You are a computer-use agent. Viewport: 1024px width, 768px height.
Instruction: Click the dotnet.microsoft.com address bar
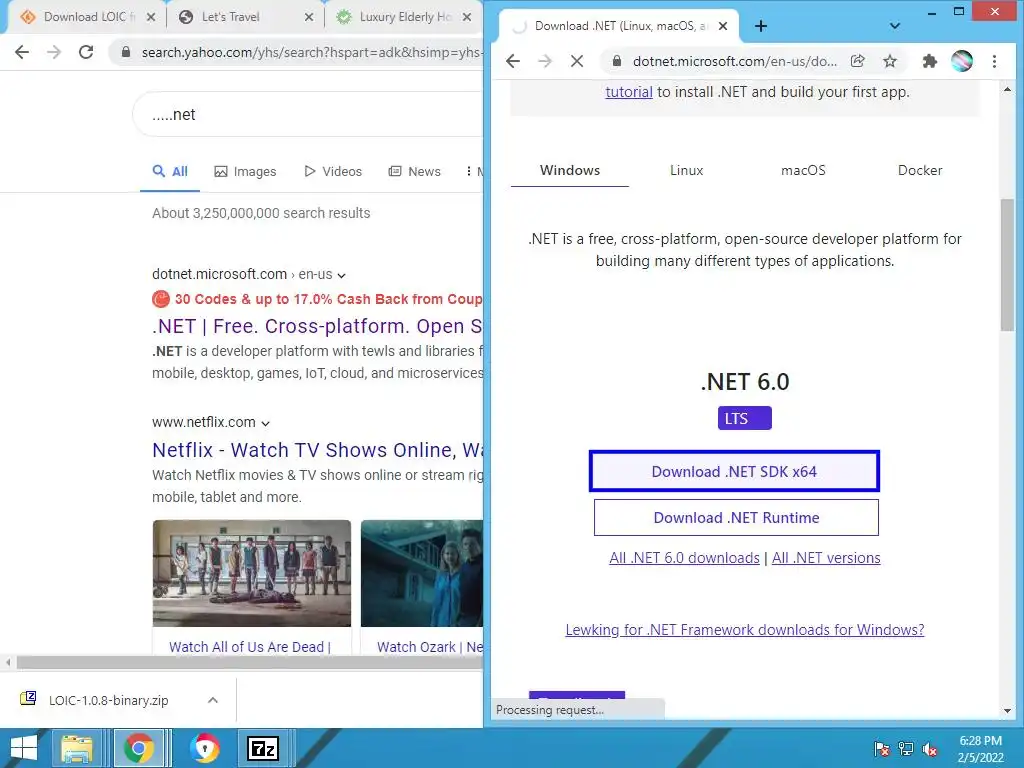[735, 61]
